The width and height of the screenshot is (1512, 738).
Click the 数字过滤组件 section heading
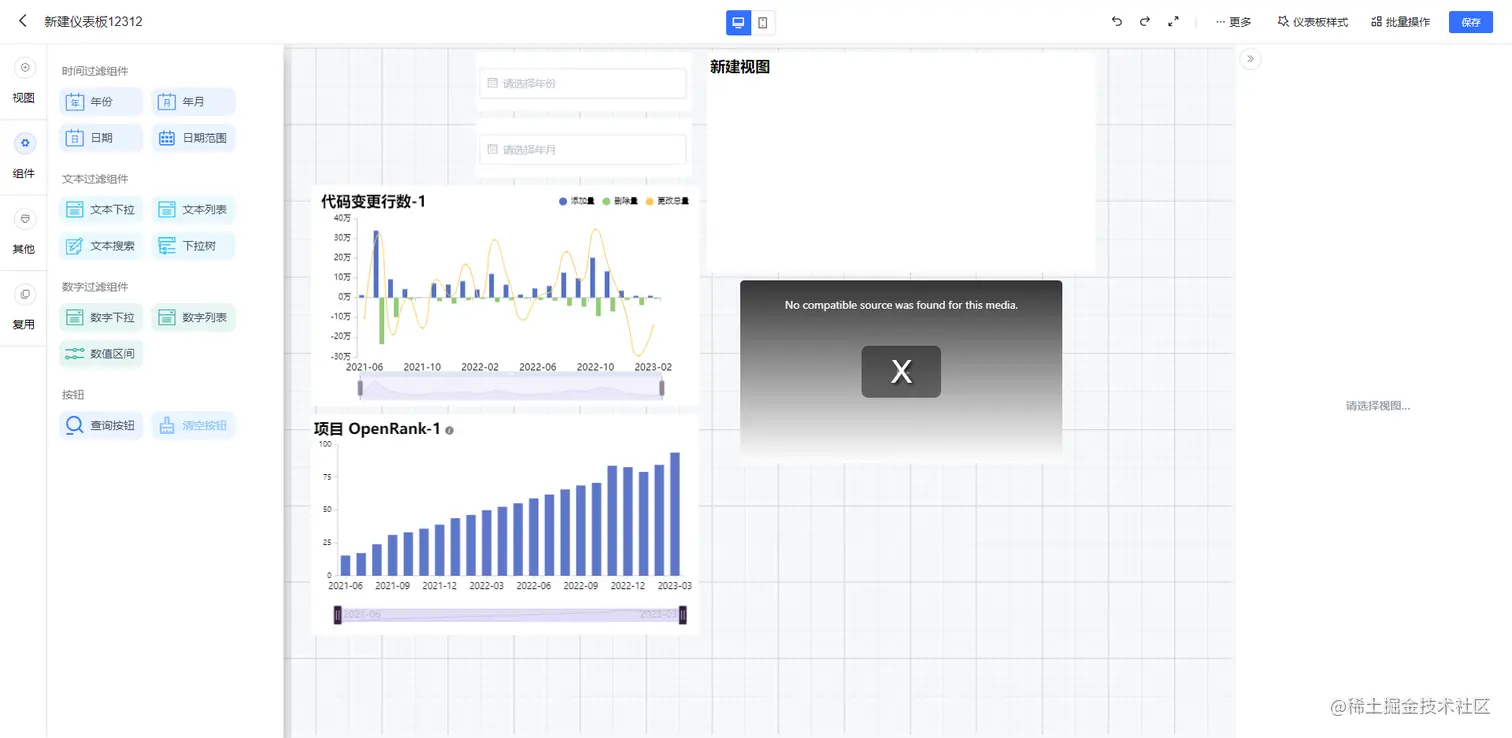tap(95, 287)
